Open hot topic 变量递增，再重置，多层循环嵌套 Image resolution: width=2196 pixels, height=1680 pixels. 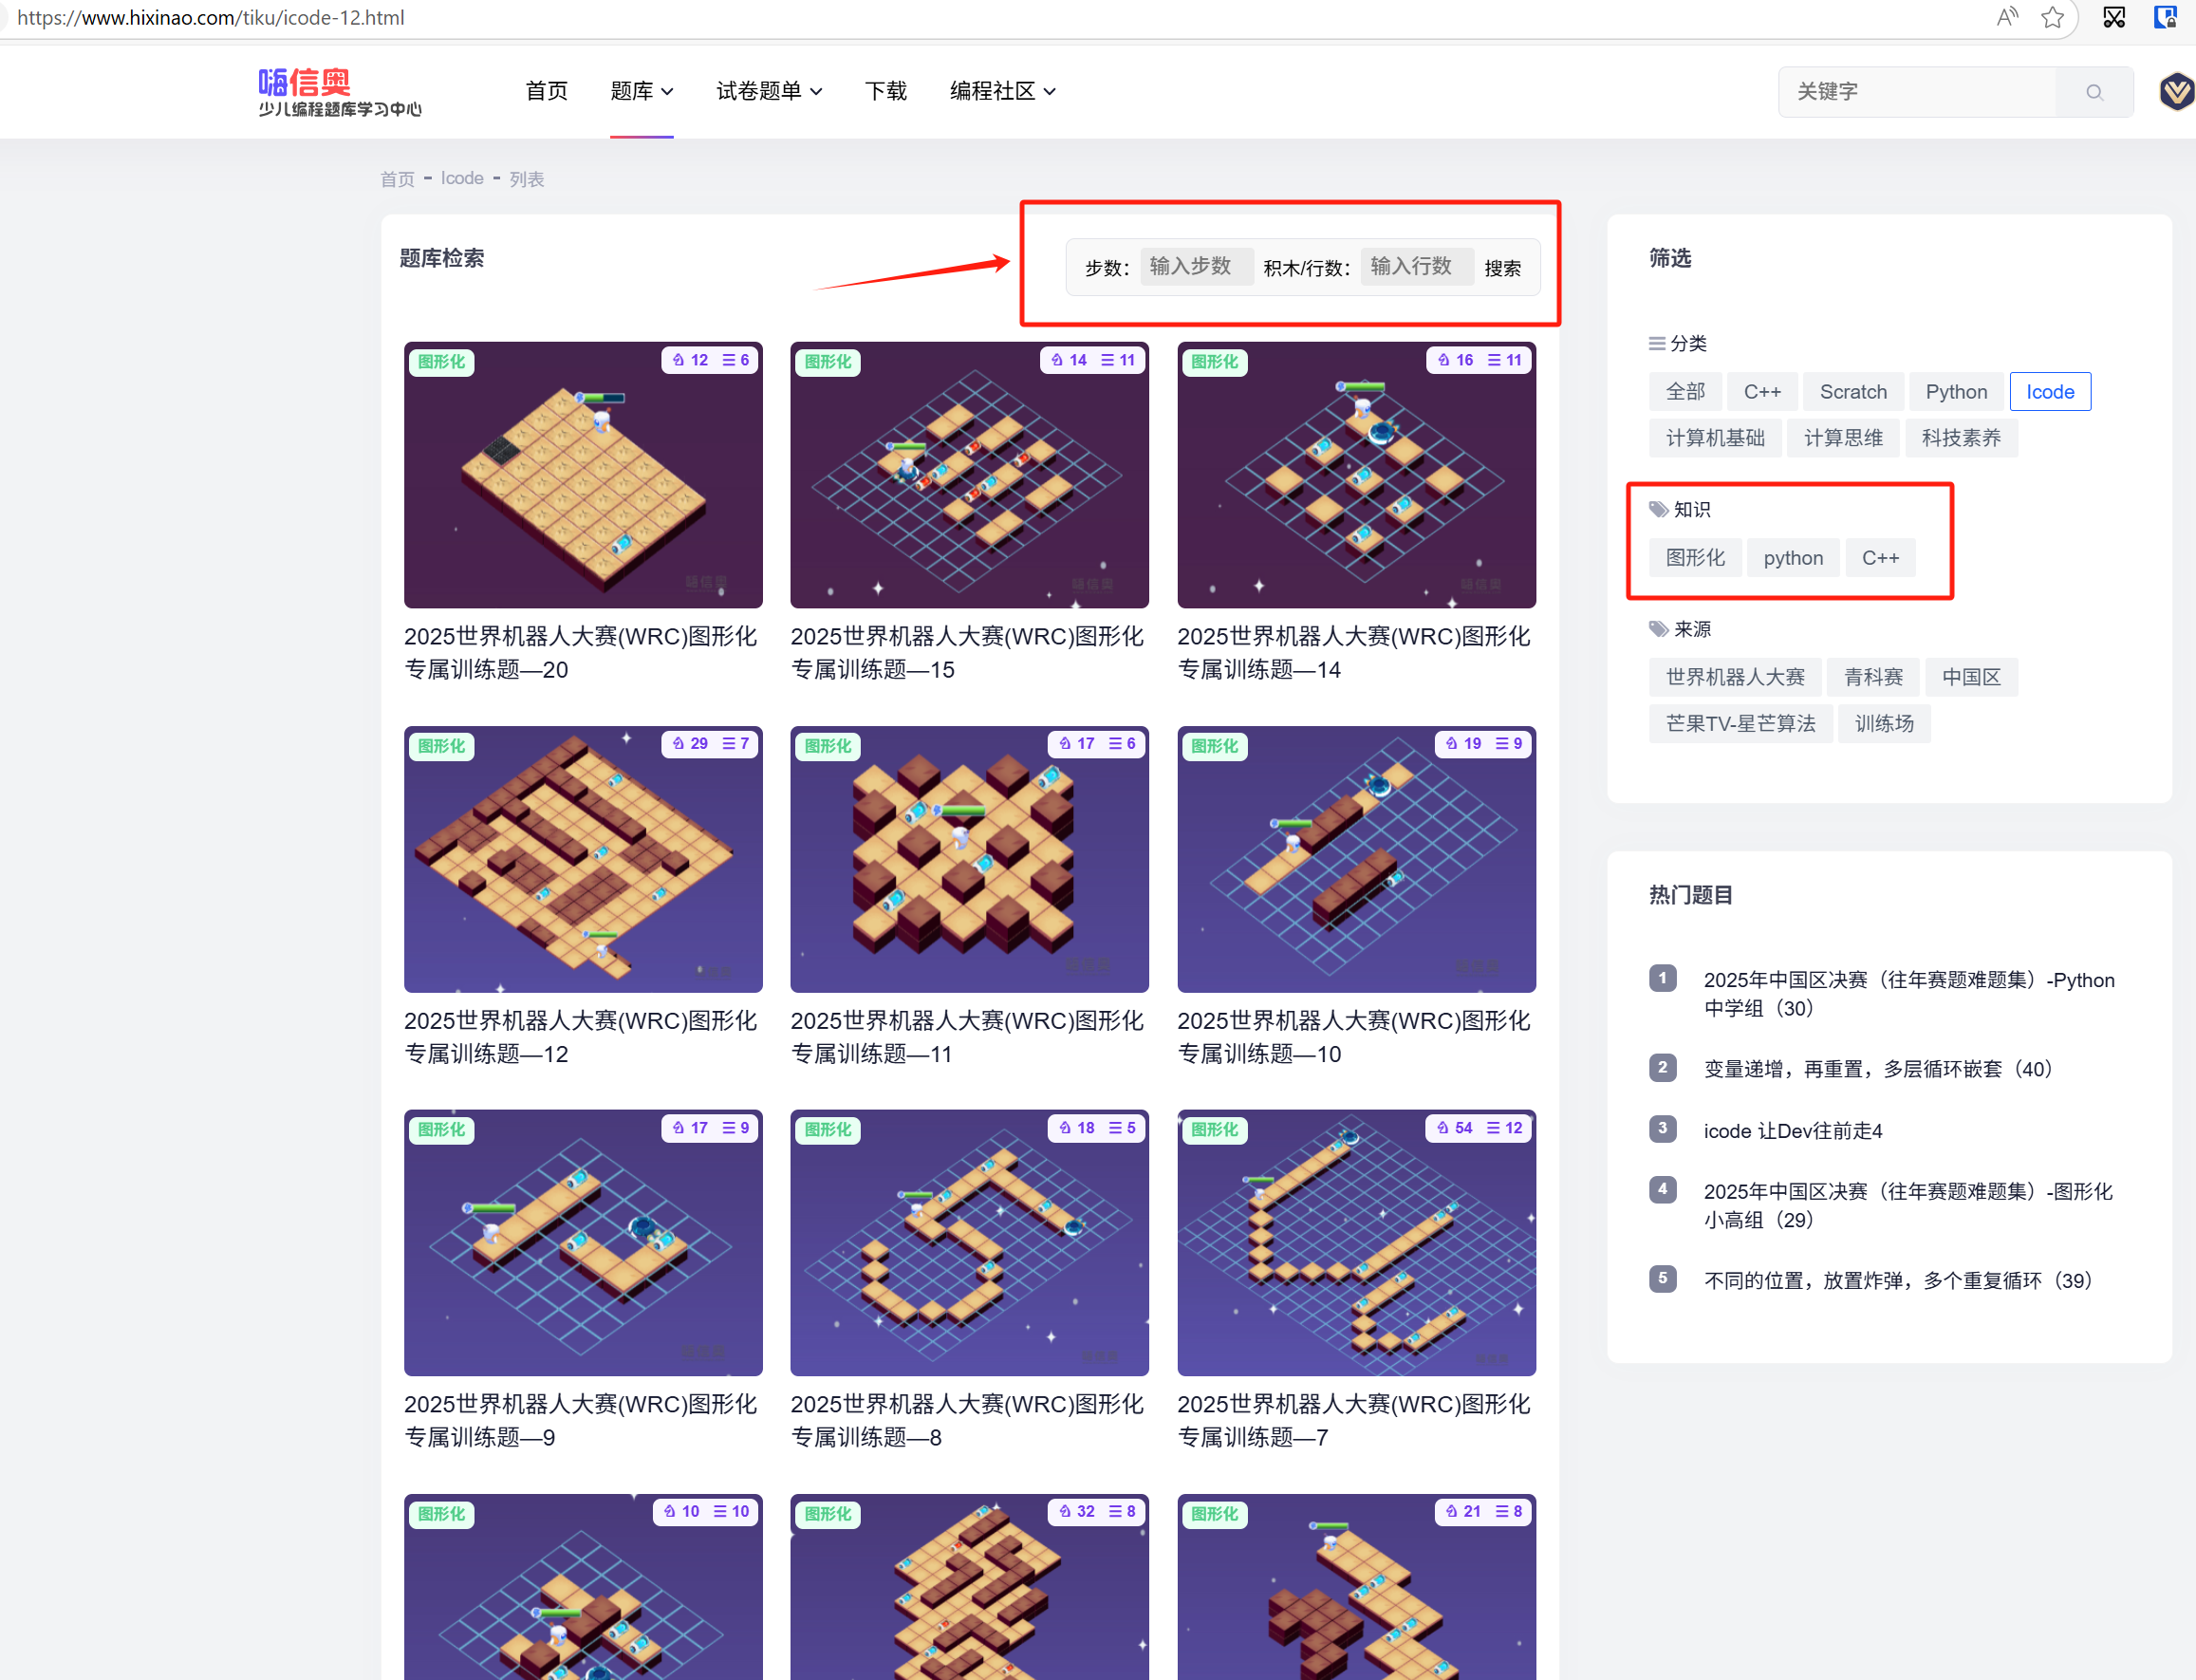(1878, 1069)
